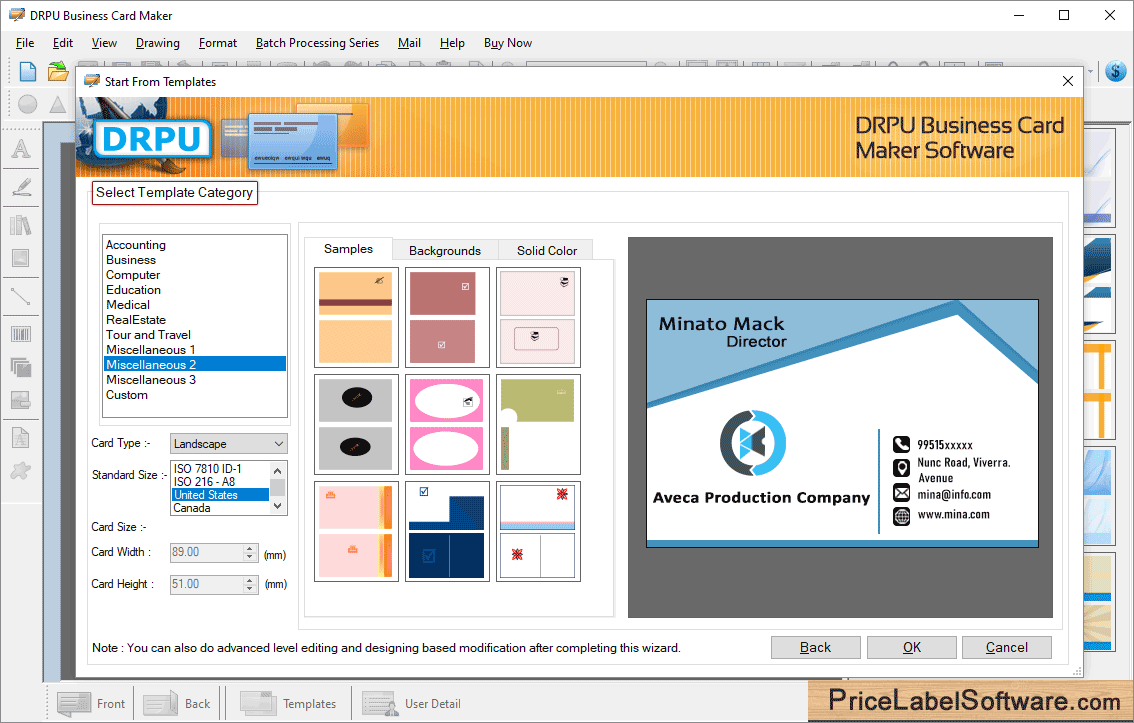The image size is (1134, 723).
Task: Decrease Card Width with down stepper
Action: point(250,557)
